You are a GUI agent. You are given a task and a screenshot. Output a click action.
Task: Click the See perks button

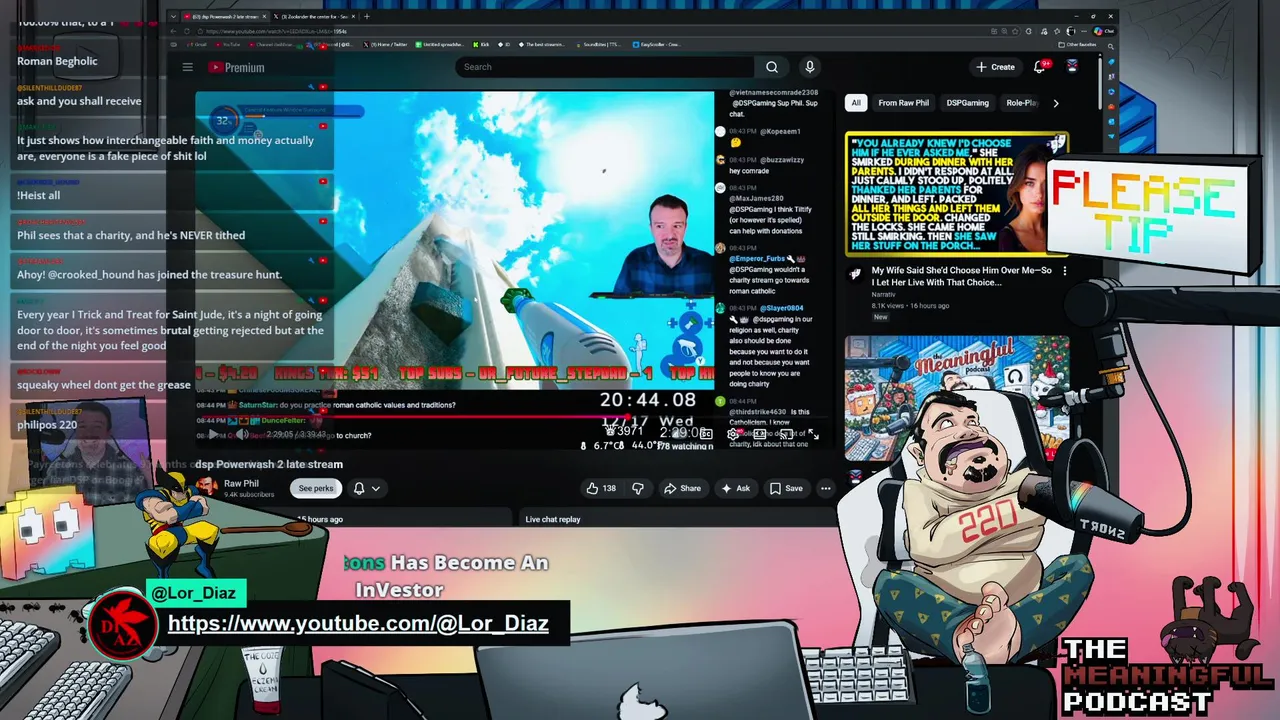[x=316, y=488]
